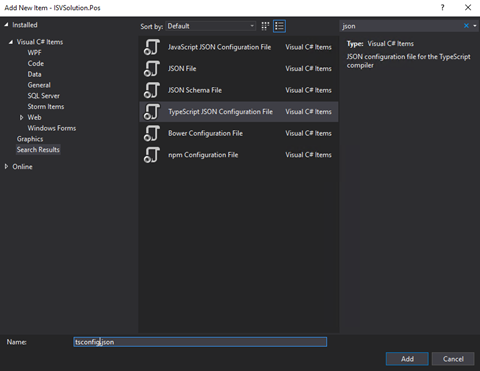Select the 'Bower Configuration File' row text
480x371 pixels.
(205, 133)
